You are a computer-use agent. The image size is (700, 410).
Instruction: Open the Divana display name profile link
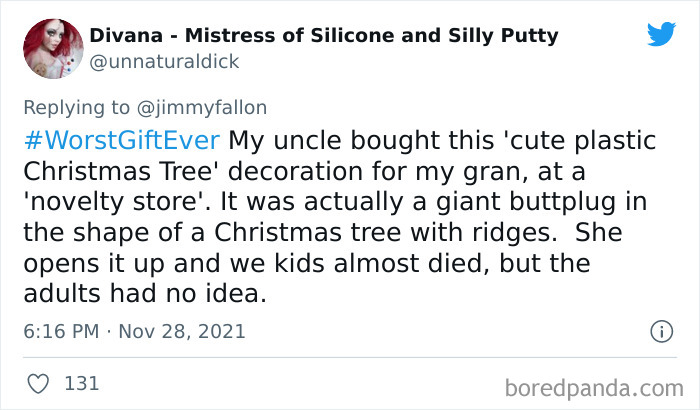point(324,36)
